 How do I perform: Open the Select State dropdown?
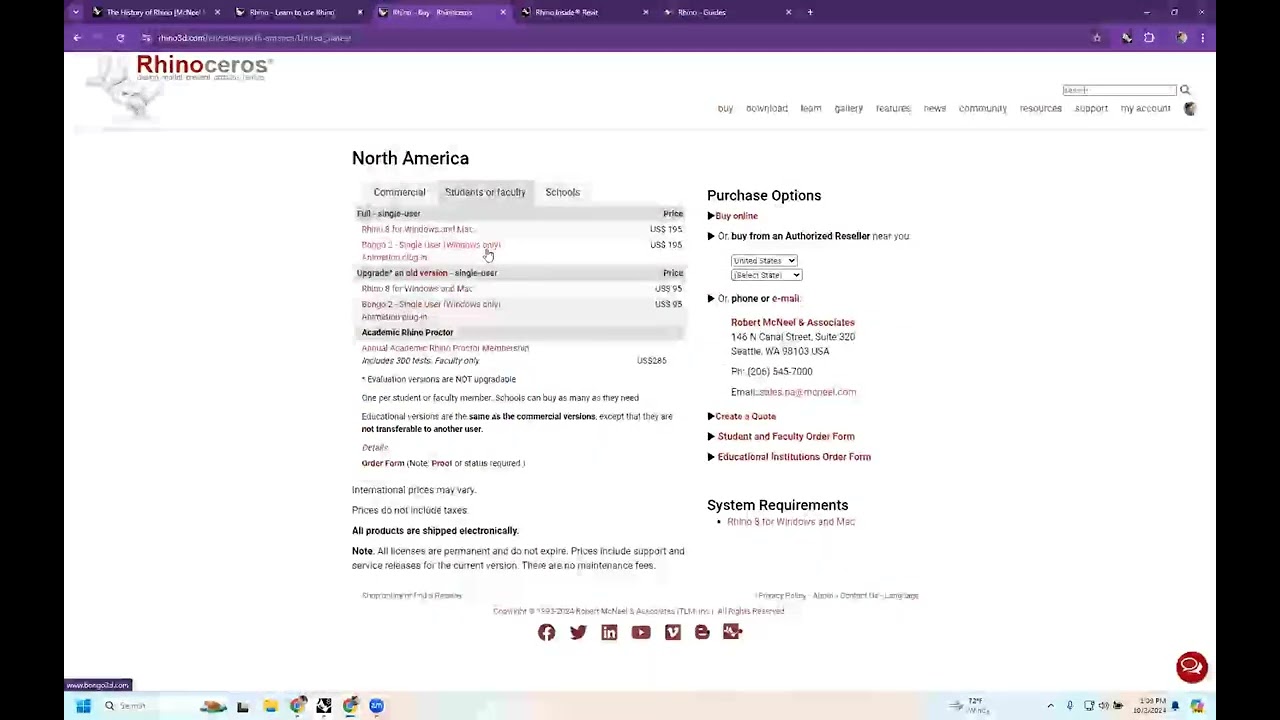coord(766,275)
